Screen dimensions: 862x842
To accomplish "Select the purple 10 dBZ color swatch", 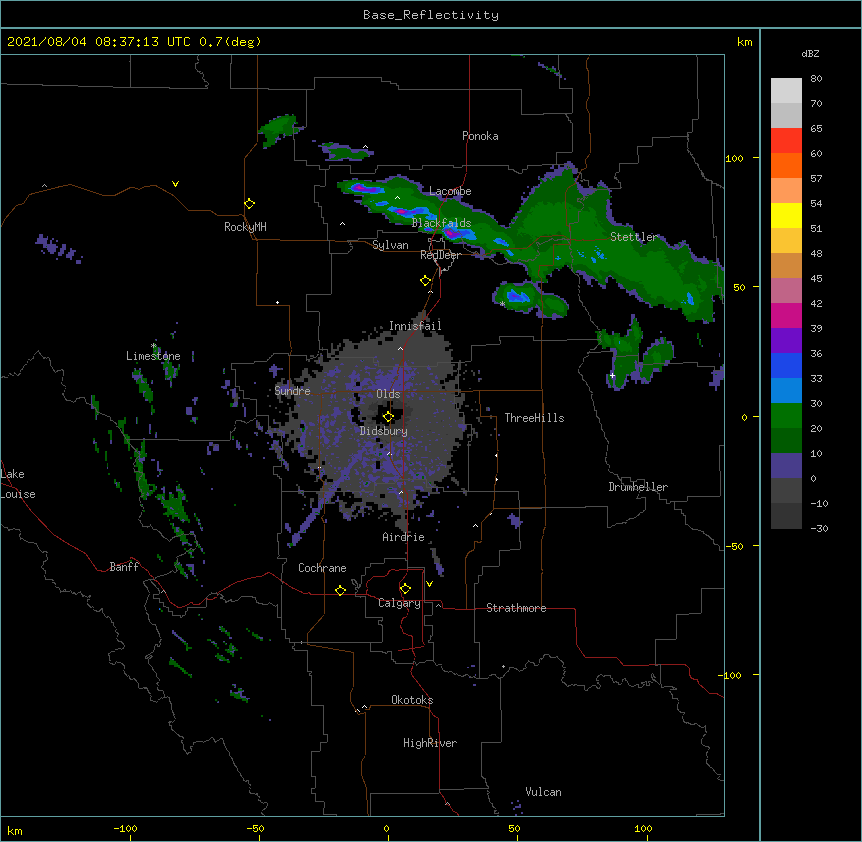I will [x=786, y=466].
